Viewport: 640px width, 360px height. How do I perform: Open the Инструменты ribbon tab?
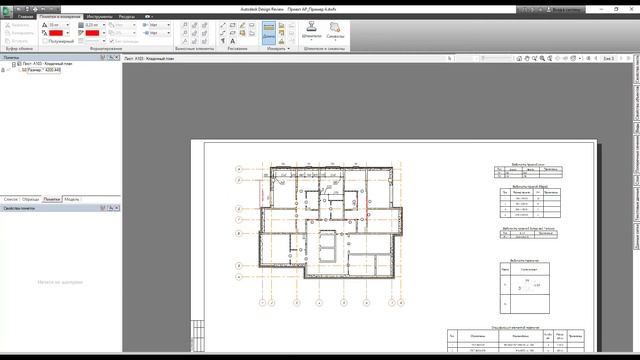[100, 17]
